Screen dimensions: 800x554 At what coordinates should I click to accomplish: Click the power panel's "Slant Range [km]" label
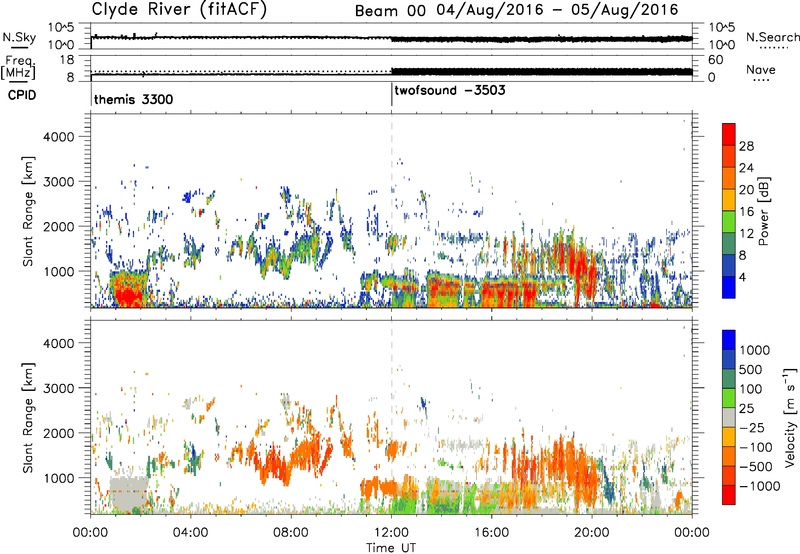[28, 211]
